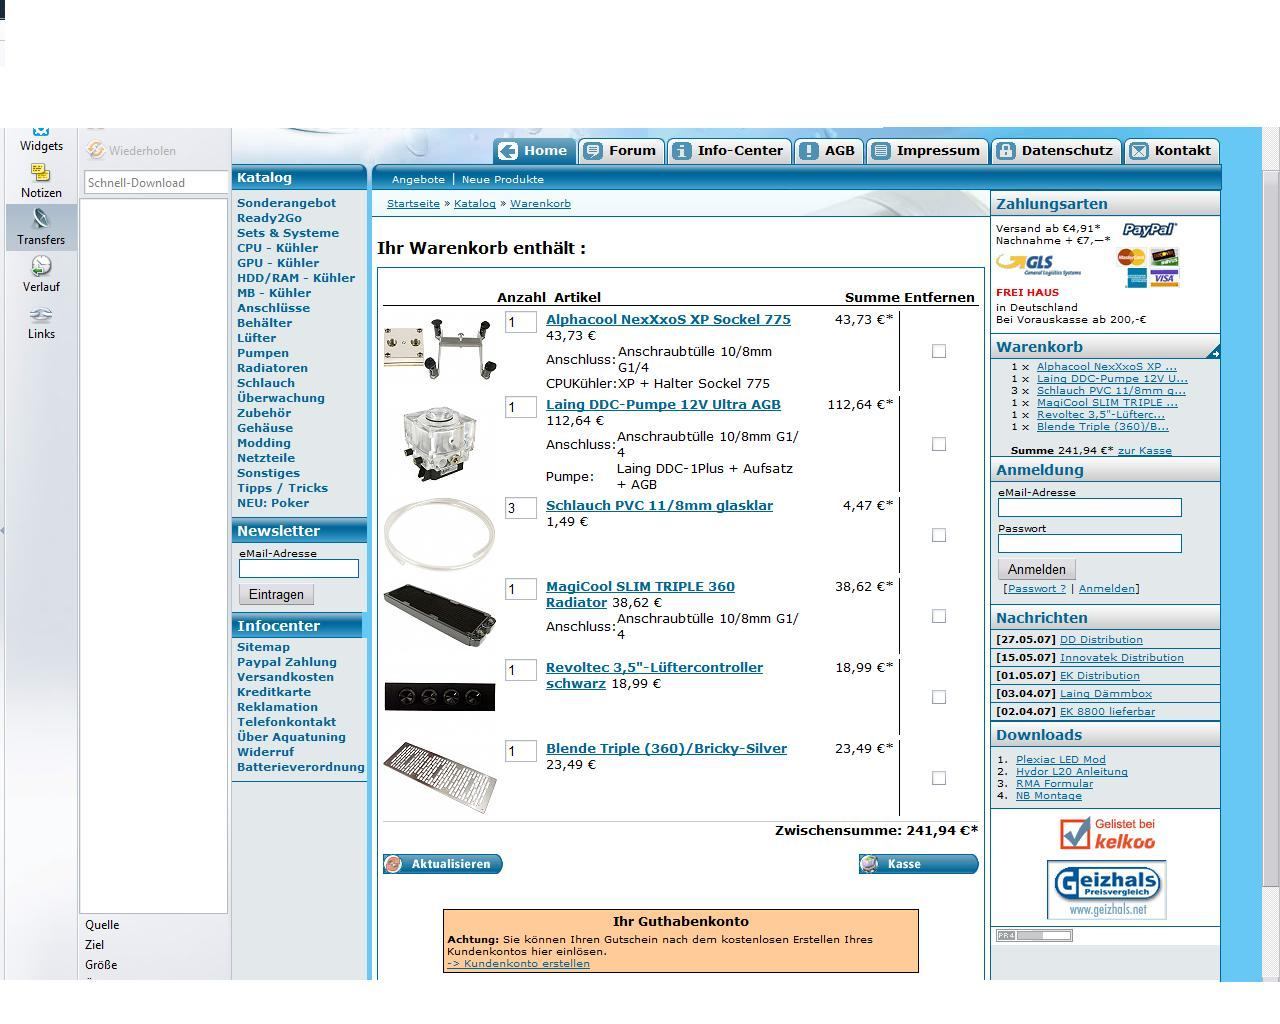Open Plexiac LED Mod download

click(x=1061, y=760)
